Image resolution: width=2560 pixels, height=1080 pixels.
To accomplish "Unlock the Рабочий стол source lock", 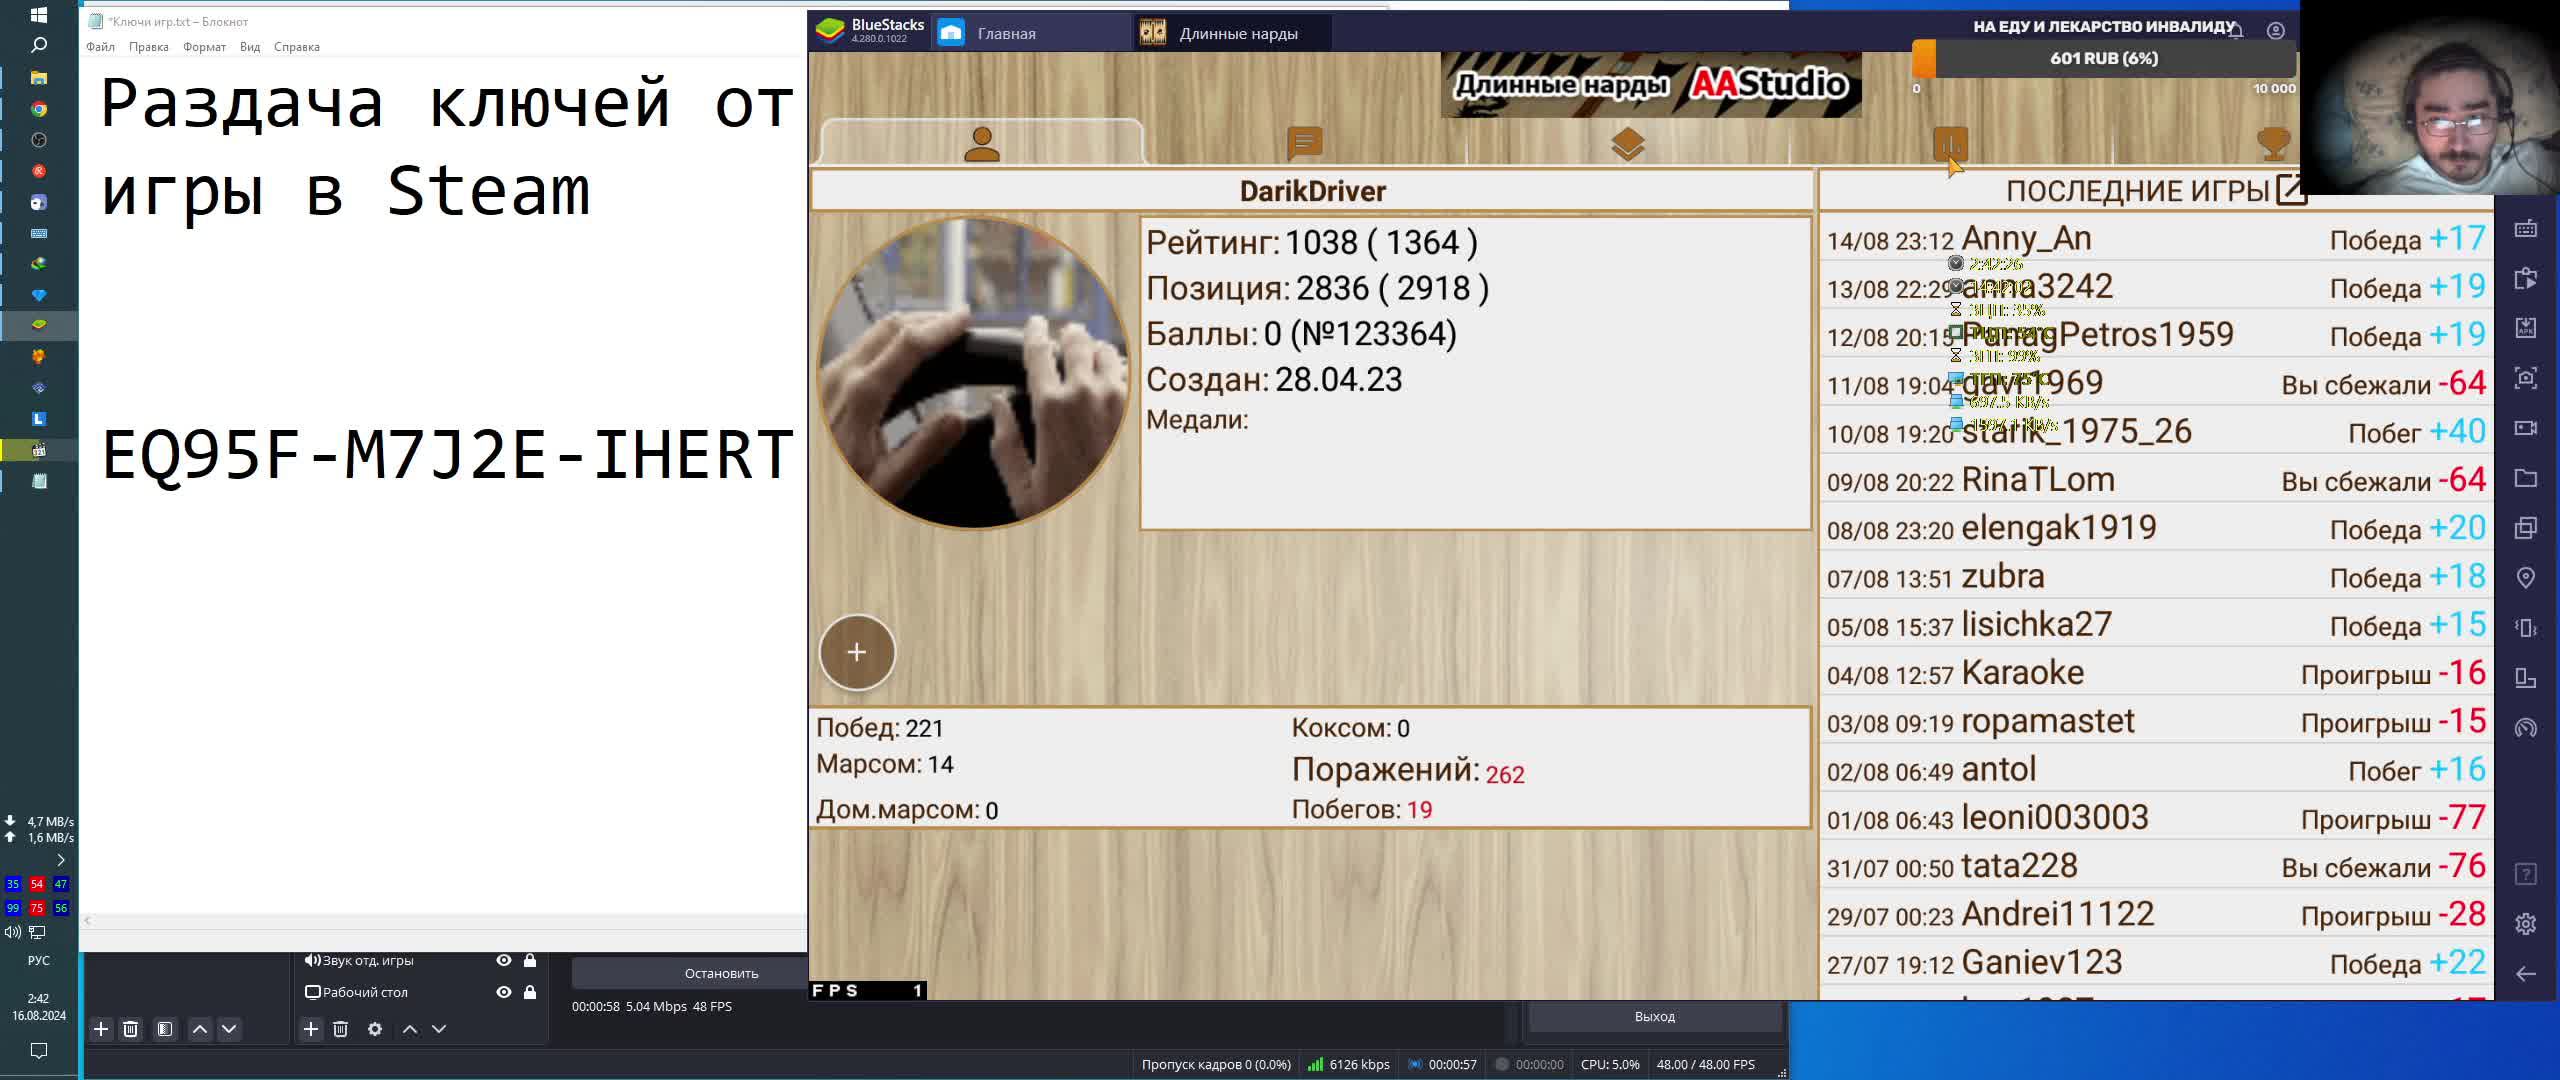I will [x=530, y=992].
